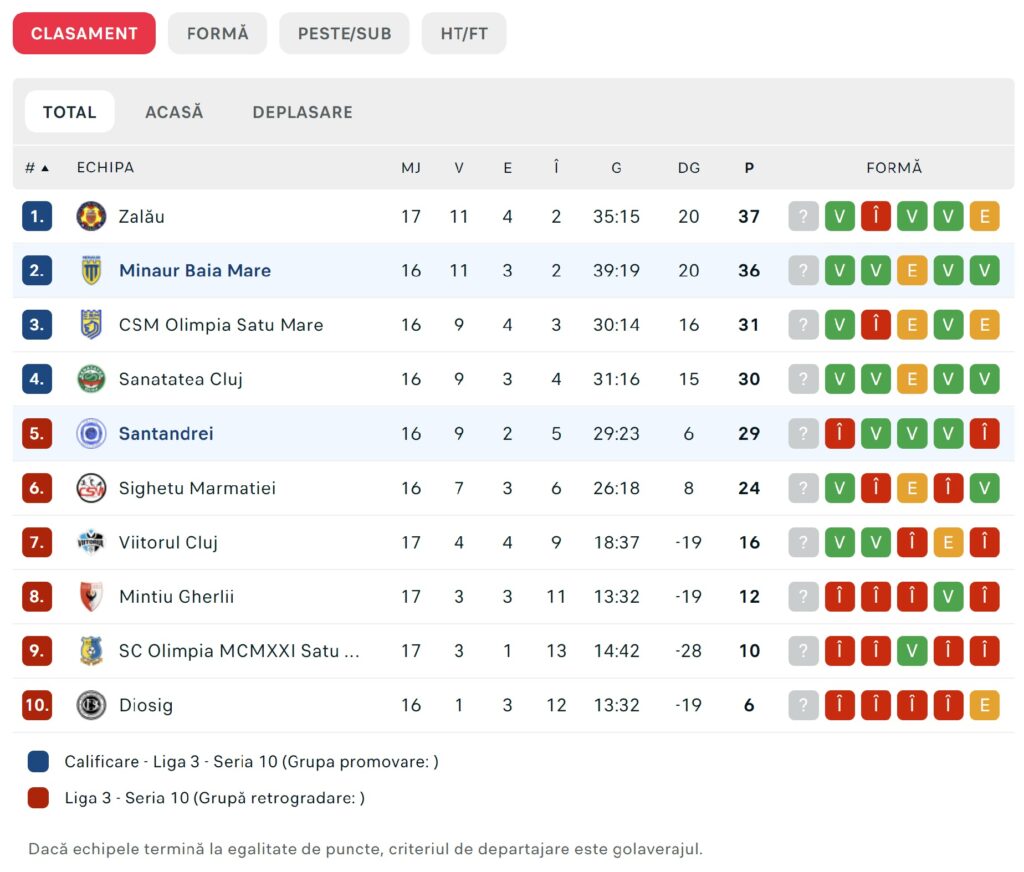Click the Sighetu Marmatiei team crest
The image size is (1024, 872).
(x=91, y=488)
